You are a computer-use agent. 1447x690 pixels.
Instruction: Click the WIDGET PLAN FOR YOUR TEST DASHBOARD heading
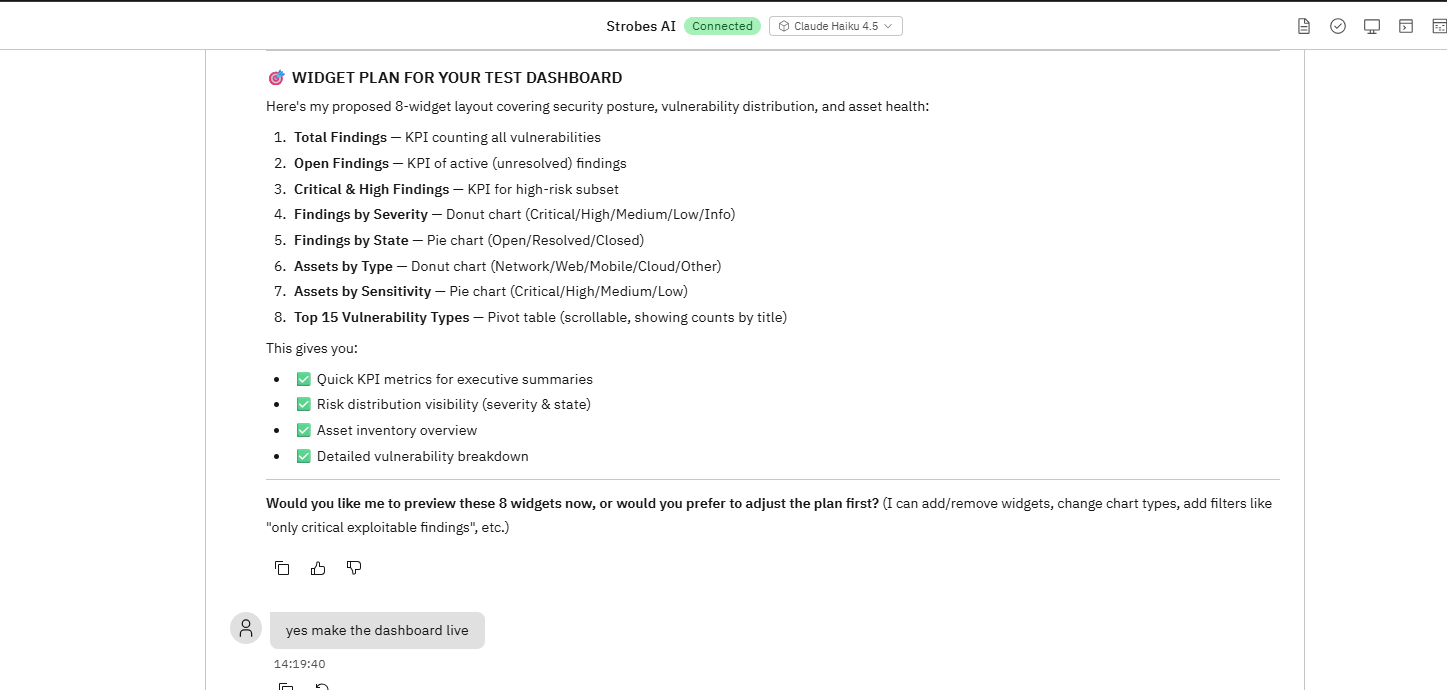click(457, 78)
